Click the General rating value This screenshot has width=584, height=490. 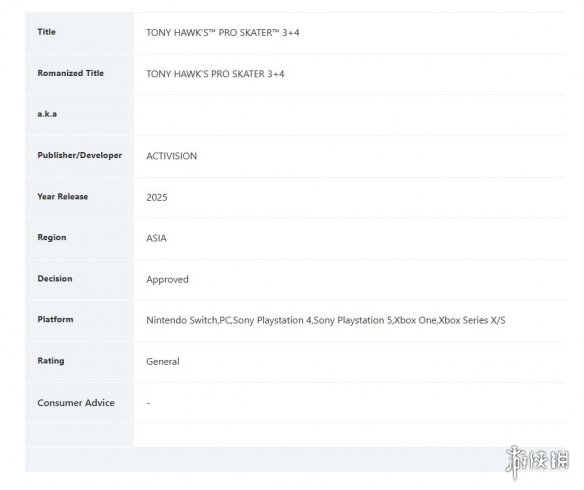click(x=163, y=362)
